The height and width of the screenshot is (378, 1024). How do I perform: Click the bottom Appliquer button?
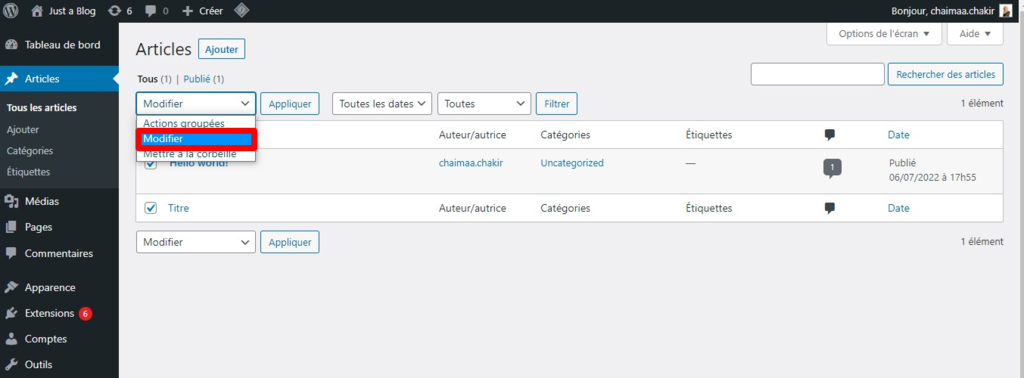tap(290, 242)
